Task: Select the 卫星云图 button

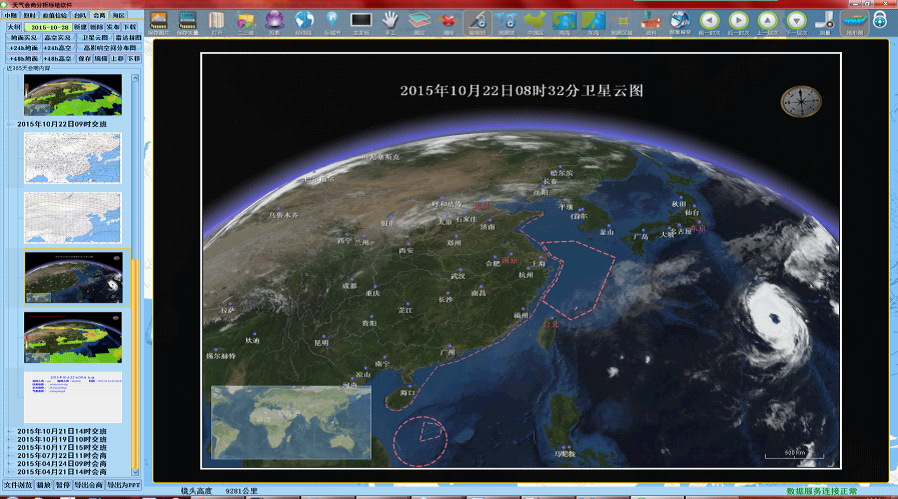Action: [94, 38]
